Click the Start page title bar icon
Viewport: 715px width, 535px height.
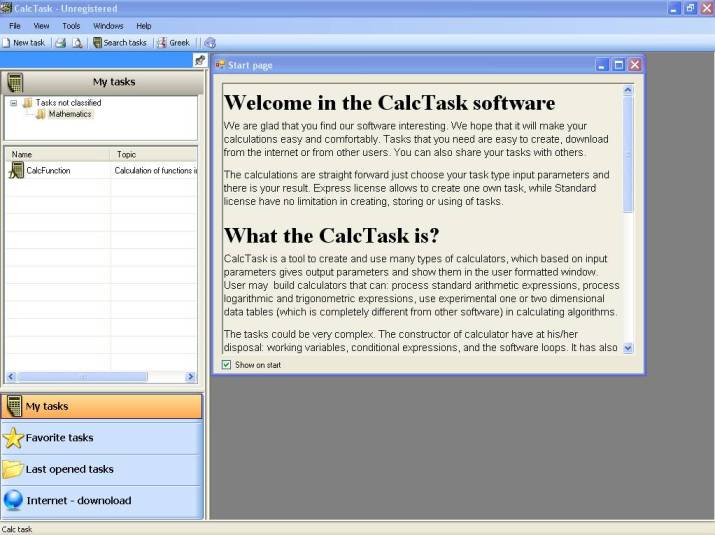point(220,65)
